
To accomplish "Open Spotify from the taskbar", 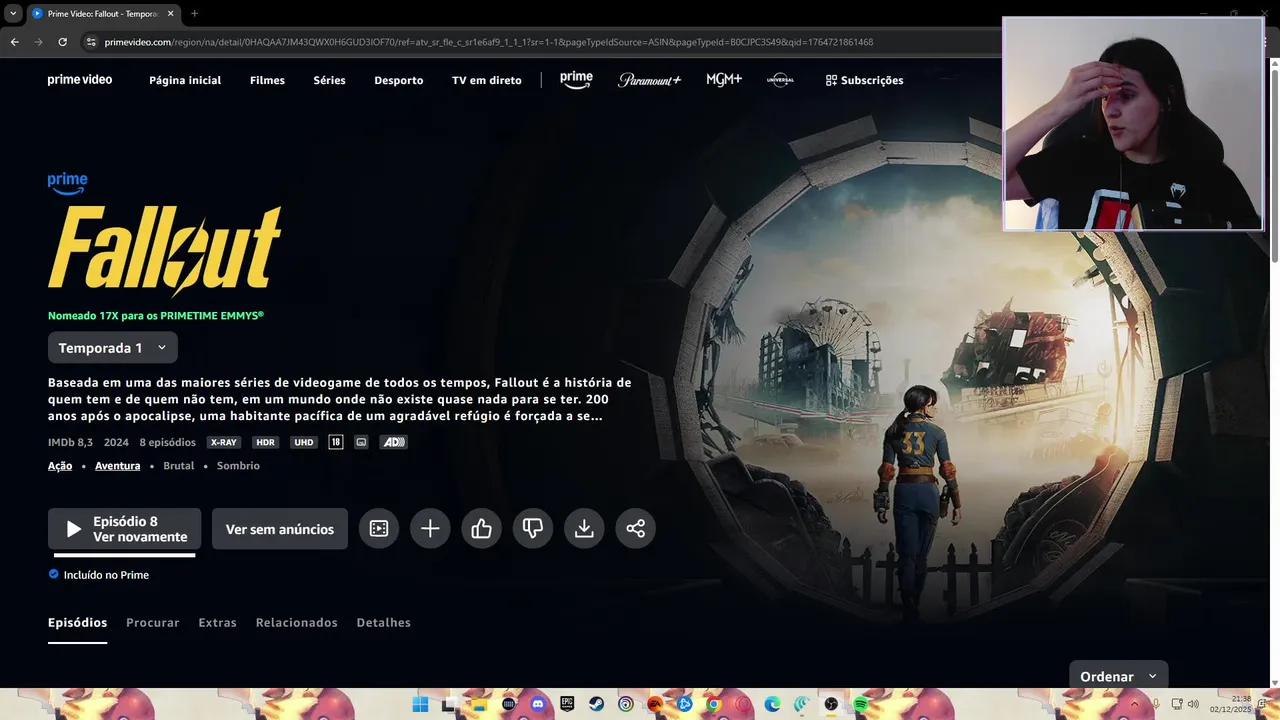I will coord(860,705).
